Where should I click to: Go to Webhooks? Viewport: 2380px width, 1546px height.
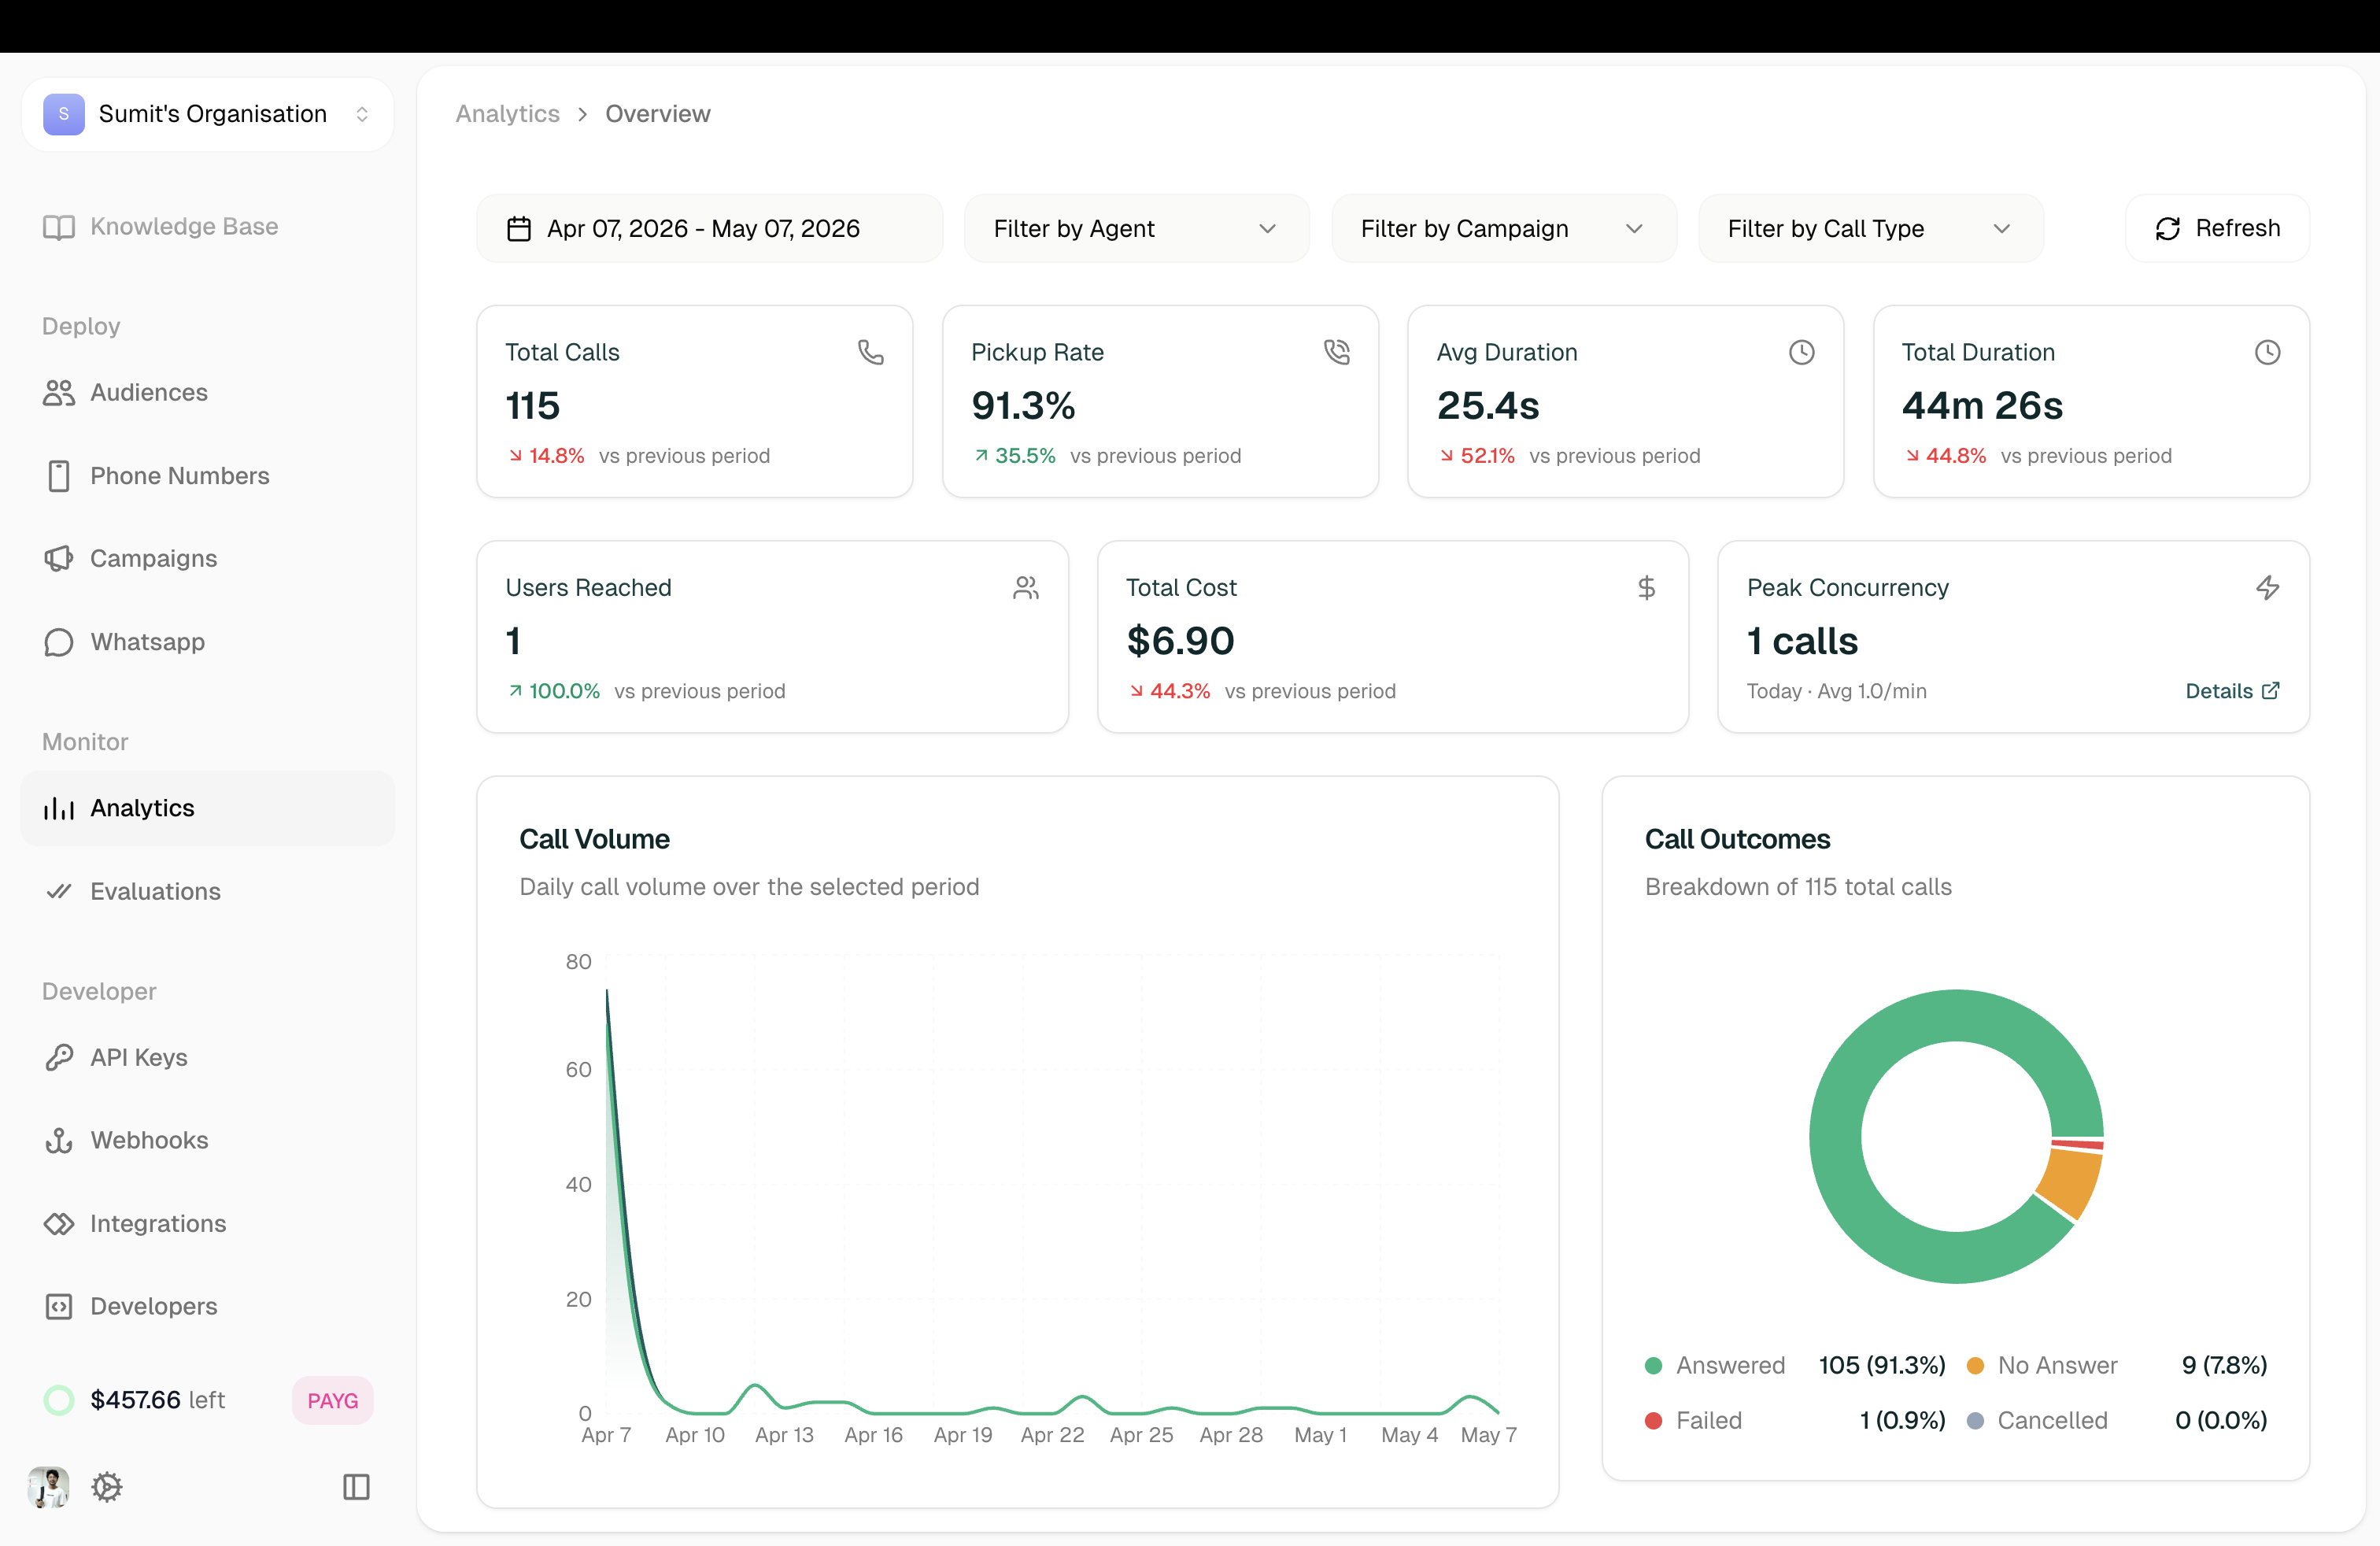point(207,1140)
